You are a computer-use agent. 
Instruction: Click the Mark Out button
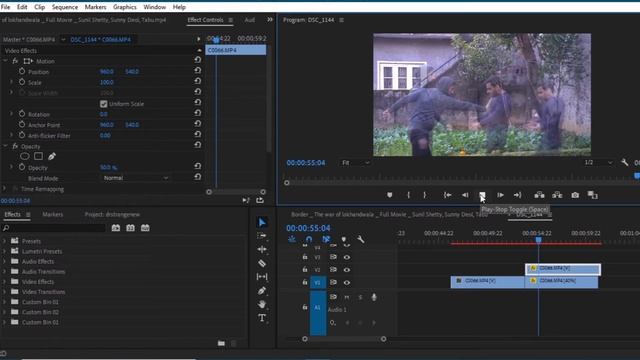424,195
